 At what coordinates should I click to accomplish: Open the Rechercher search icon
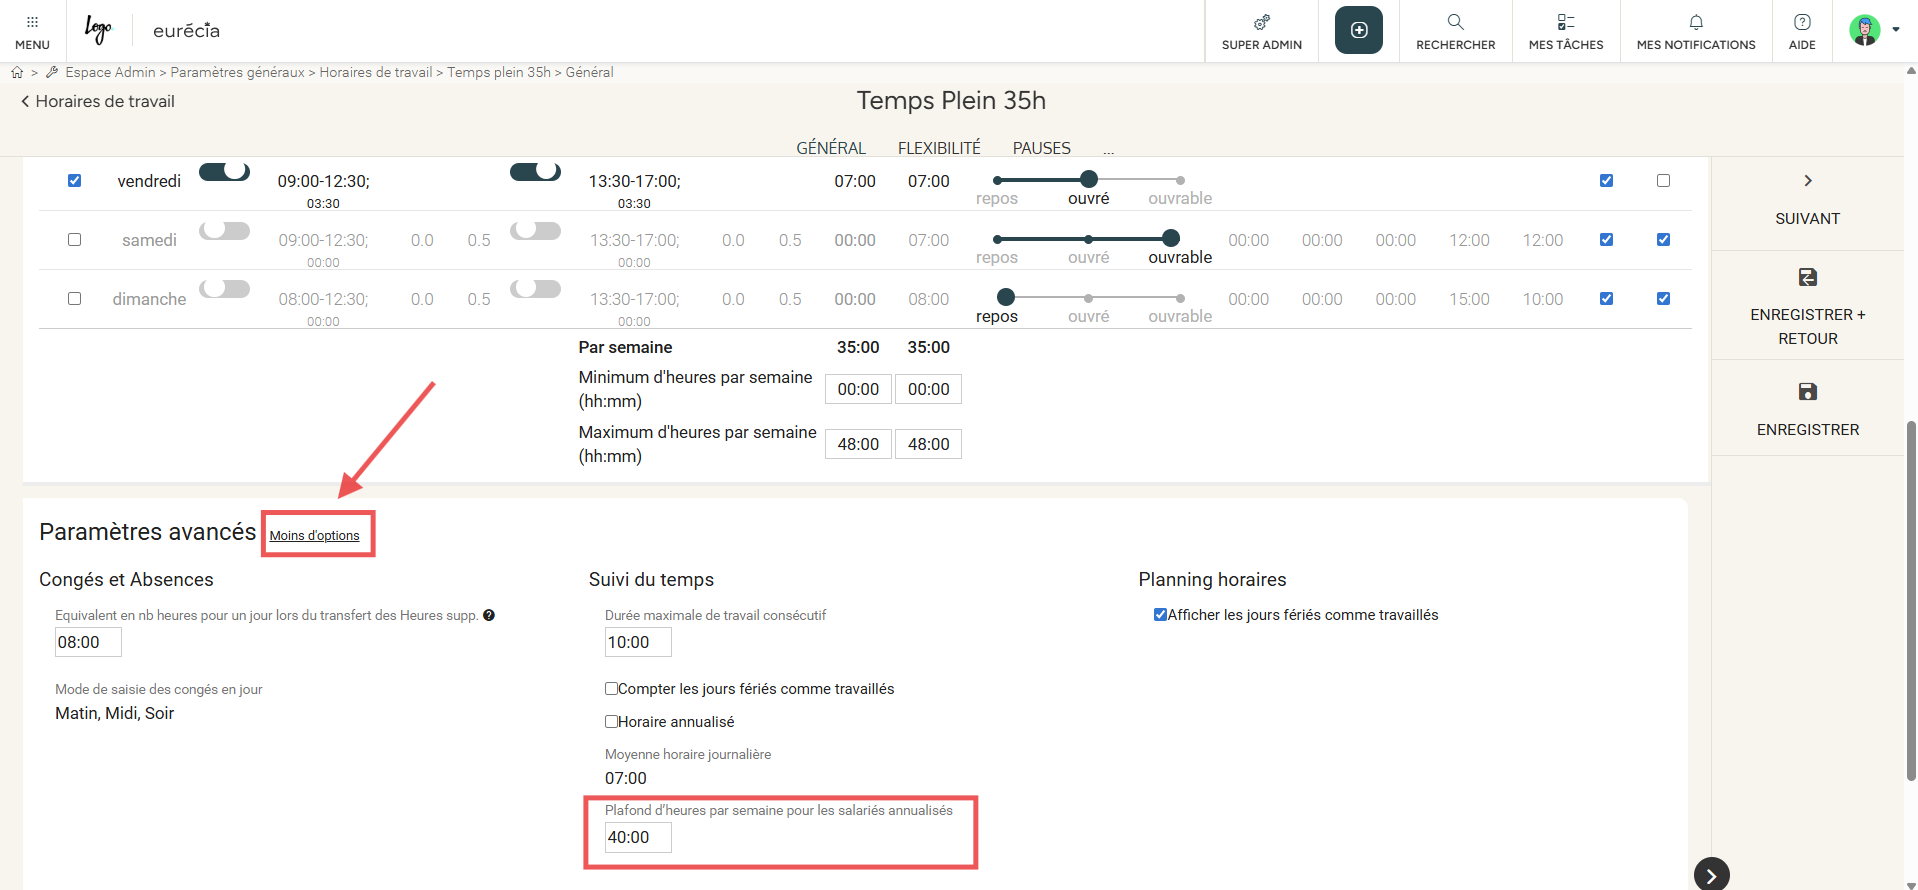click(x=1455, y=22)
